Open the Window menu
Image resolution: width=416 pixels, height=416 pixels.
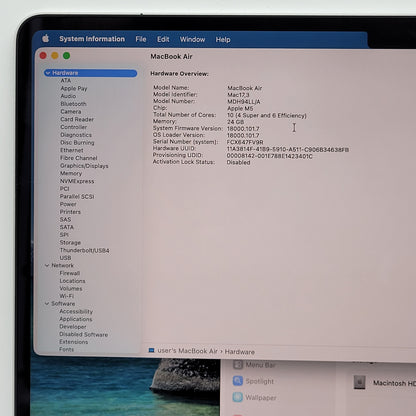192,39
